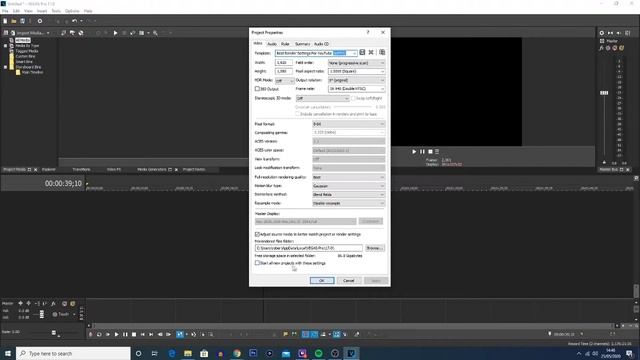Click the Save icon in main toolbar
This screenshot has height=360, width=640.
click(22, 21)
